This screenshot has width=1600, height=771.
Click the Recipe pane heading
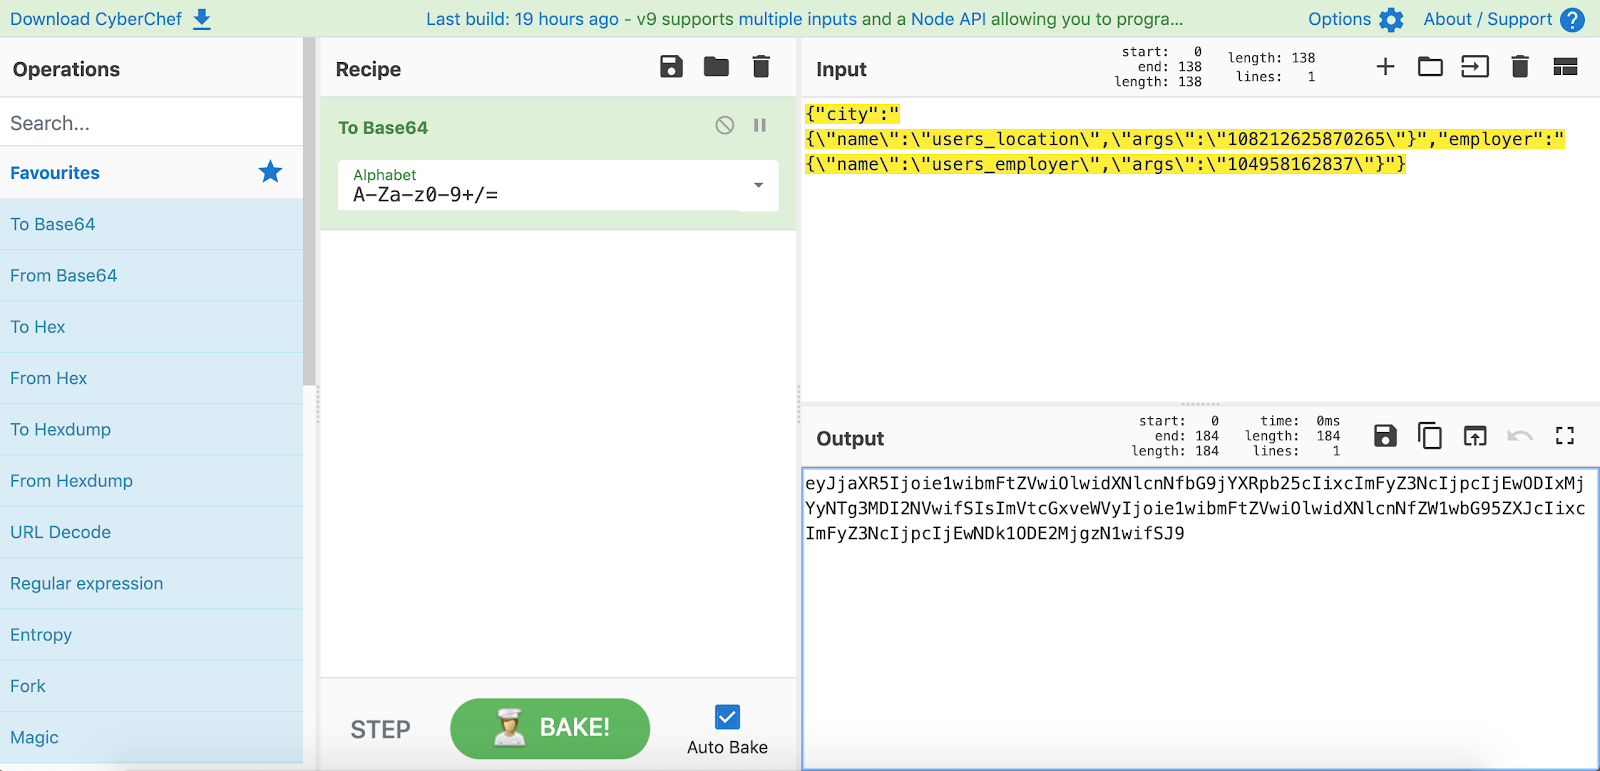click(368, 69)
